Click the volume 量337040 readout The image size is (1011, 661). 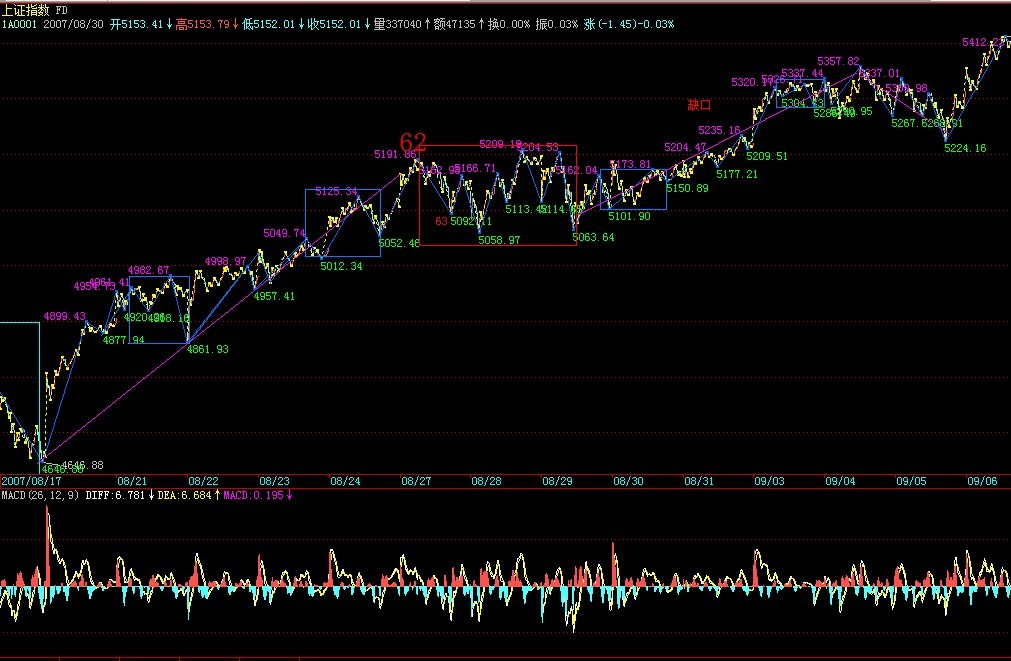pos(397,23)
